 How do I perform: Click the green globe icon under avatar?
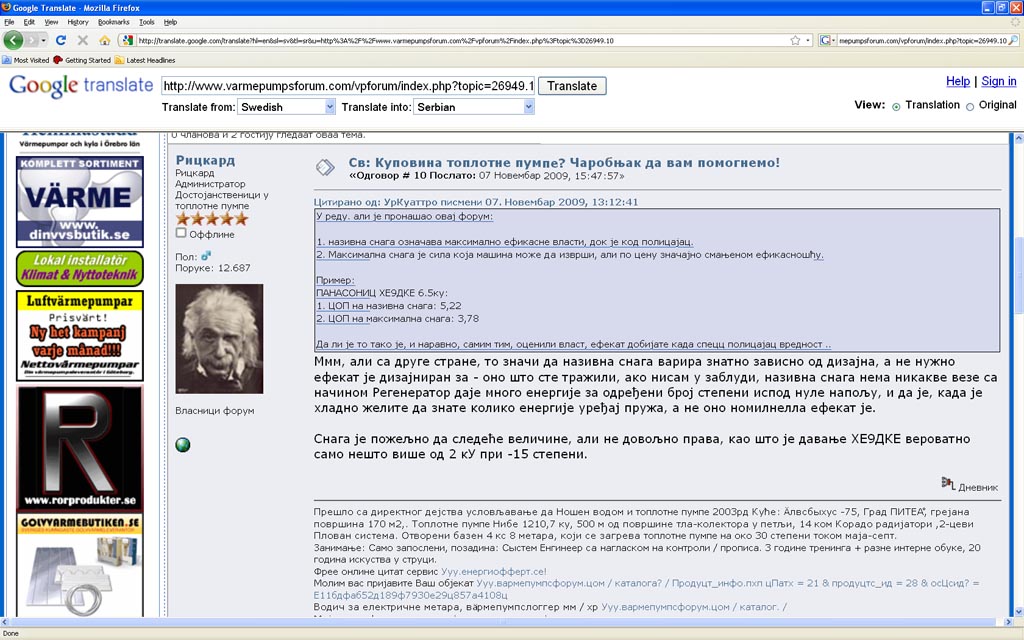183,445
